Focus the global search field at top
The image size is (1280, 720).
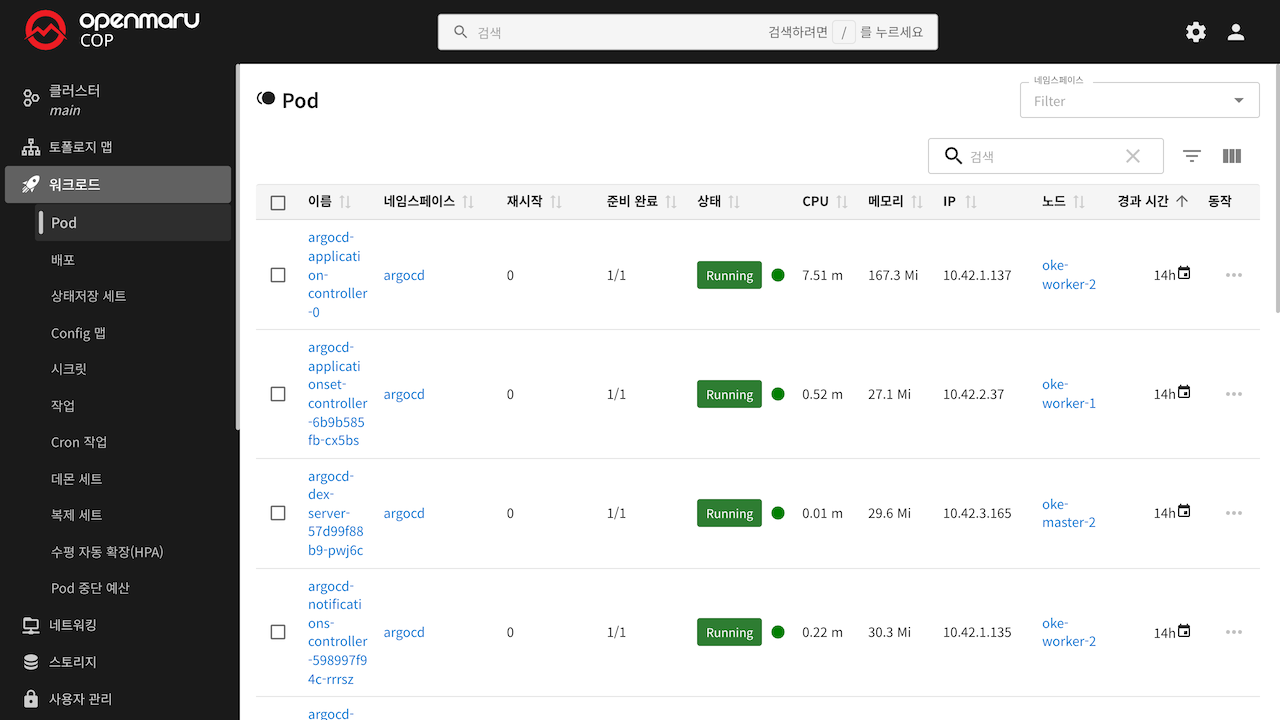(620, 32)
